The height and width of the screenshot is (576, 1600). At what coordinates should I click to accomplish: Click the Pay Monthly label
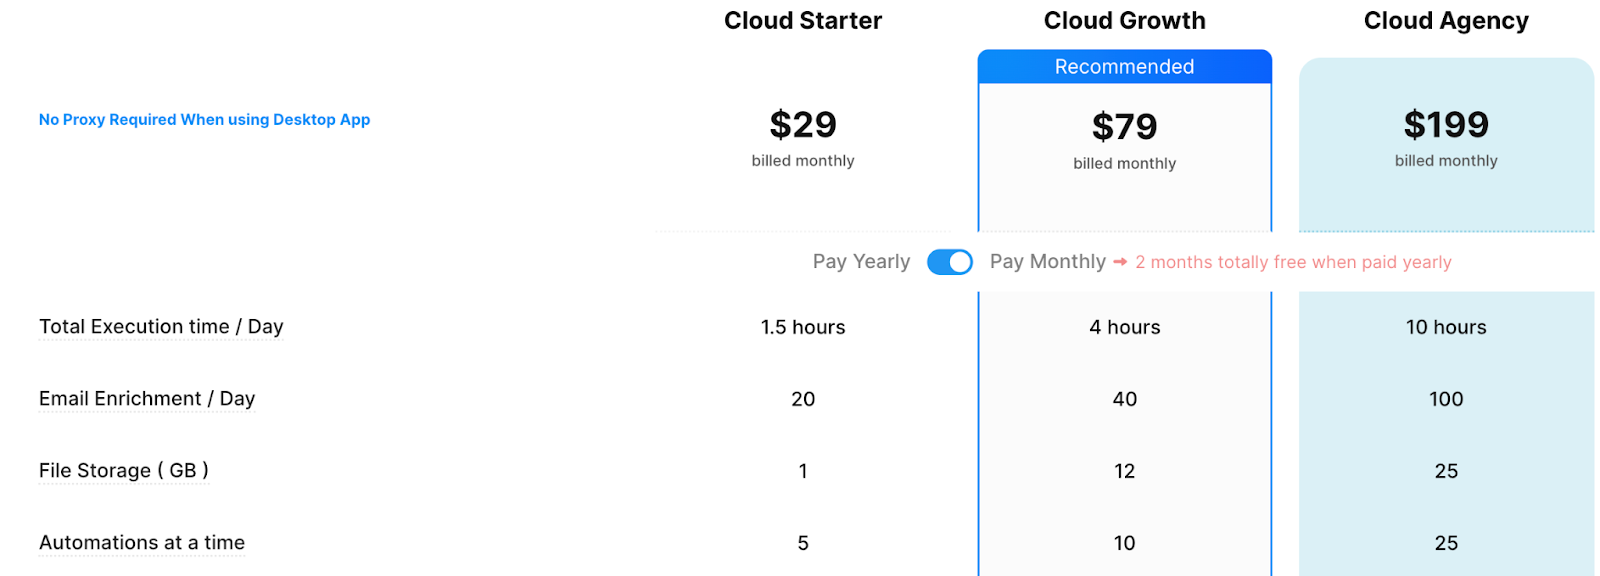[1047, 262]
